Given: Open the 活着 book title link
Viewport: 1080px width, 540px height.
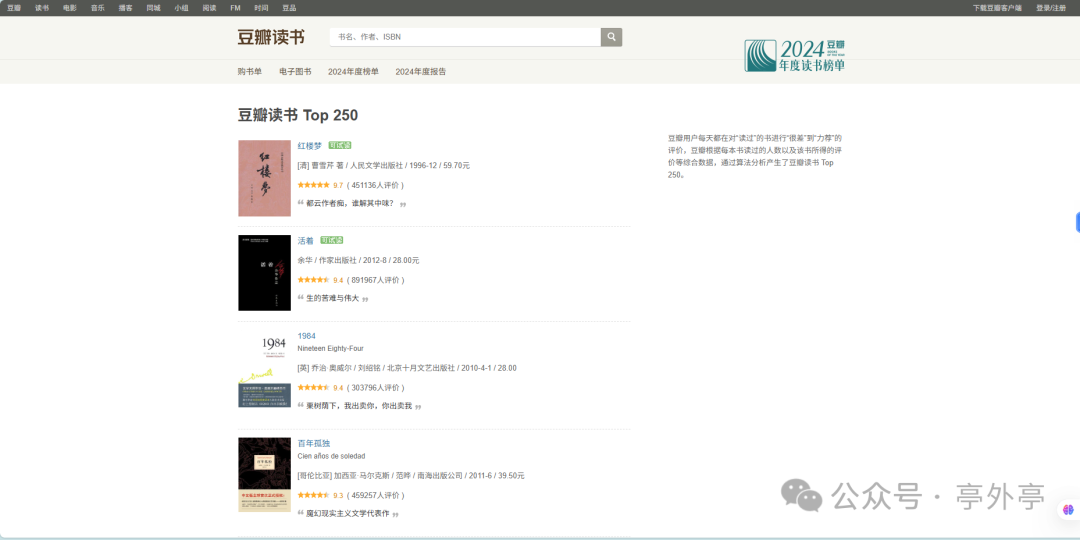Looking at the screenshot, I should (305, 240).
